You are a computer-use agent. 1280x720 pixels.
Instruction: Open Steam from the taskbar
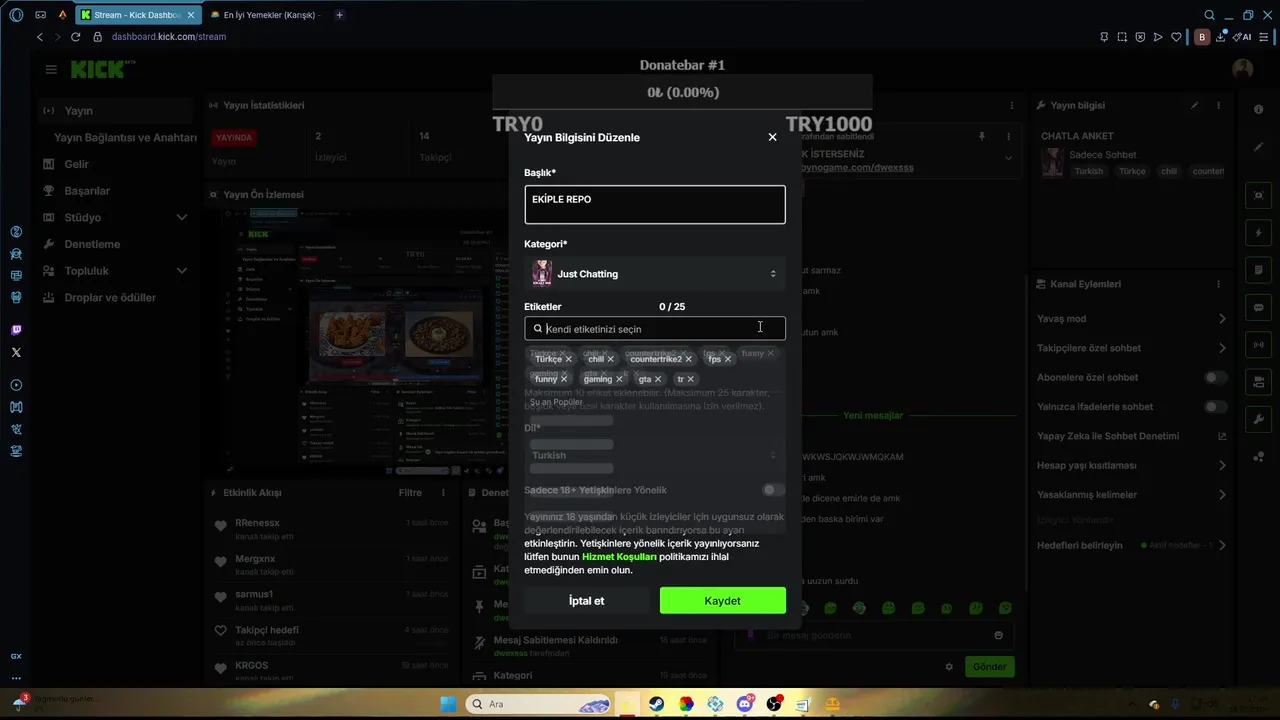click(656, 704)
